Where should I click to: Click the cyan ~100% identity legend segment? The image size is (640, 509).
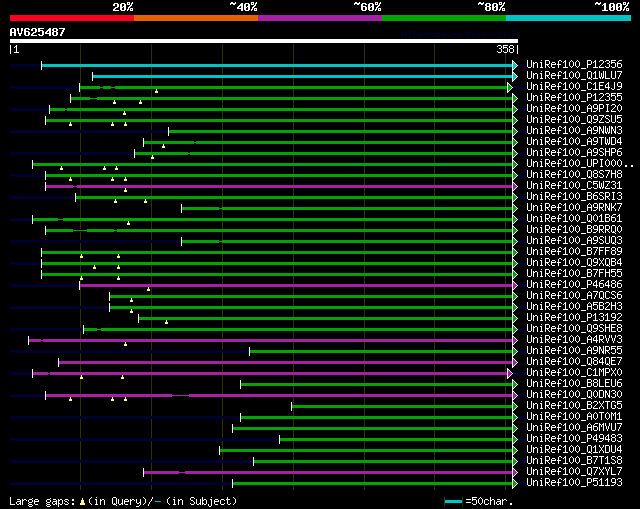tap(569, 18)
